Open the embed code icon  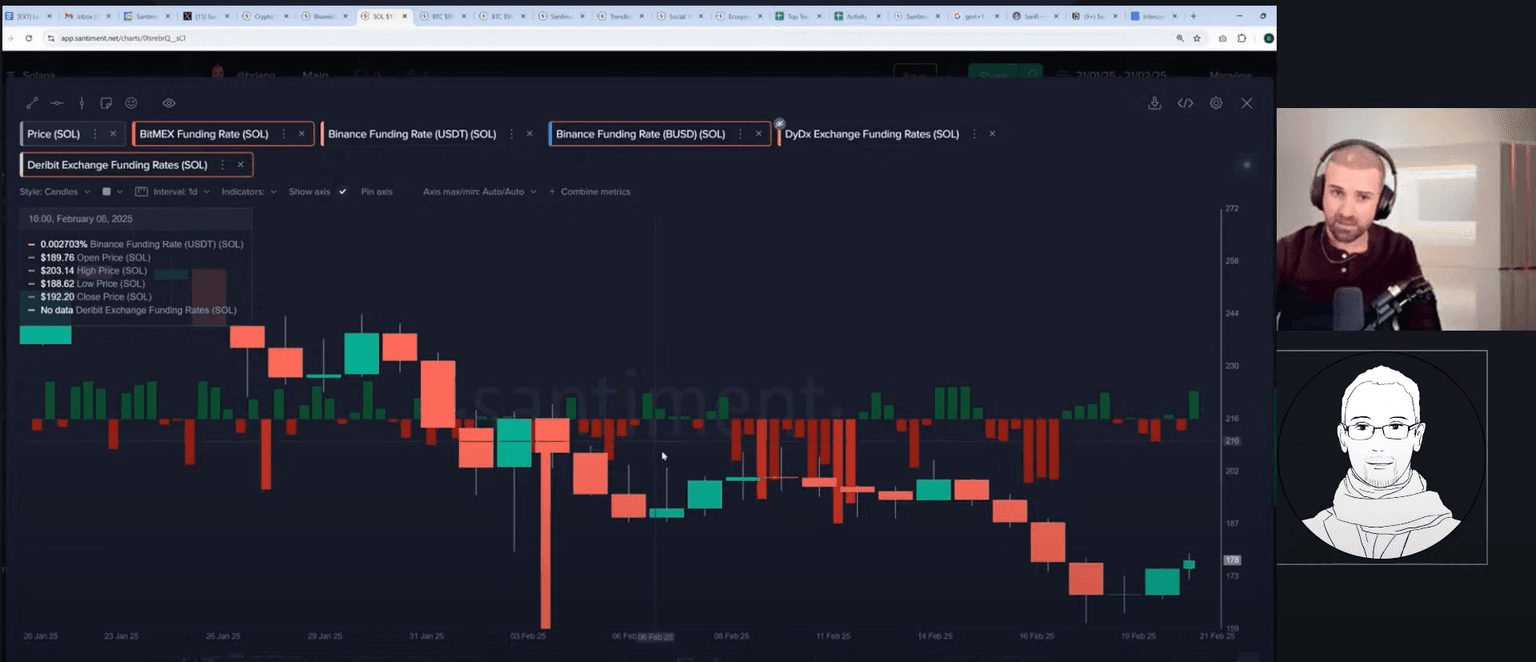pos(1185,103)
